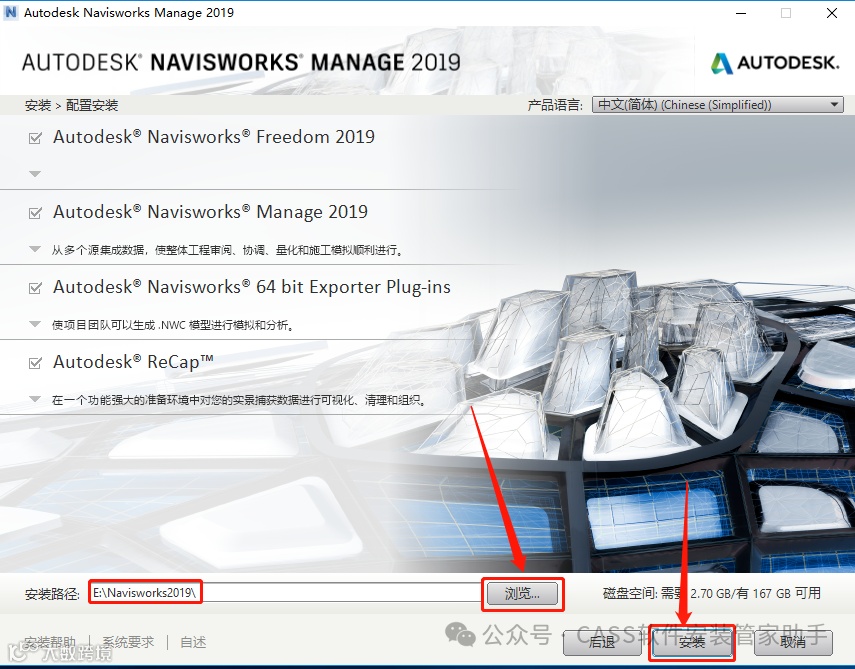The width and height of the screenshot is (855, 669).
Task: Expand the Exporter Plug-ins options arrow
Action: click(35, 324)
